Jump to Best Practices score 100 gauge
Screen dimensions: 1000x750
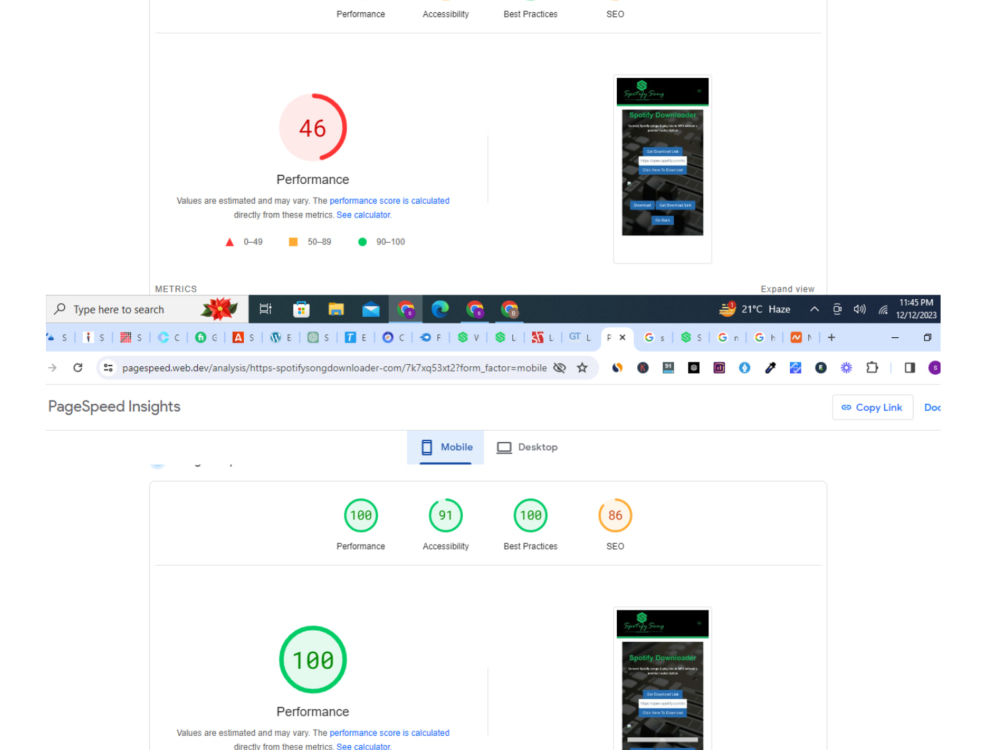[x=531, y=515]
